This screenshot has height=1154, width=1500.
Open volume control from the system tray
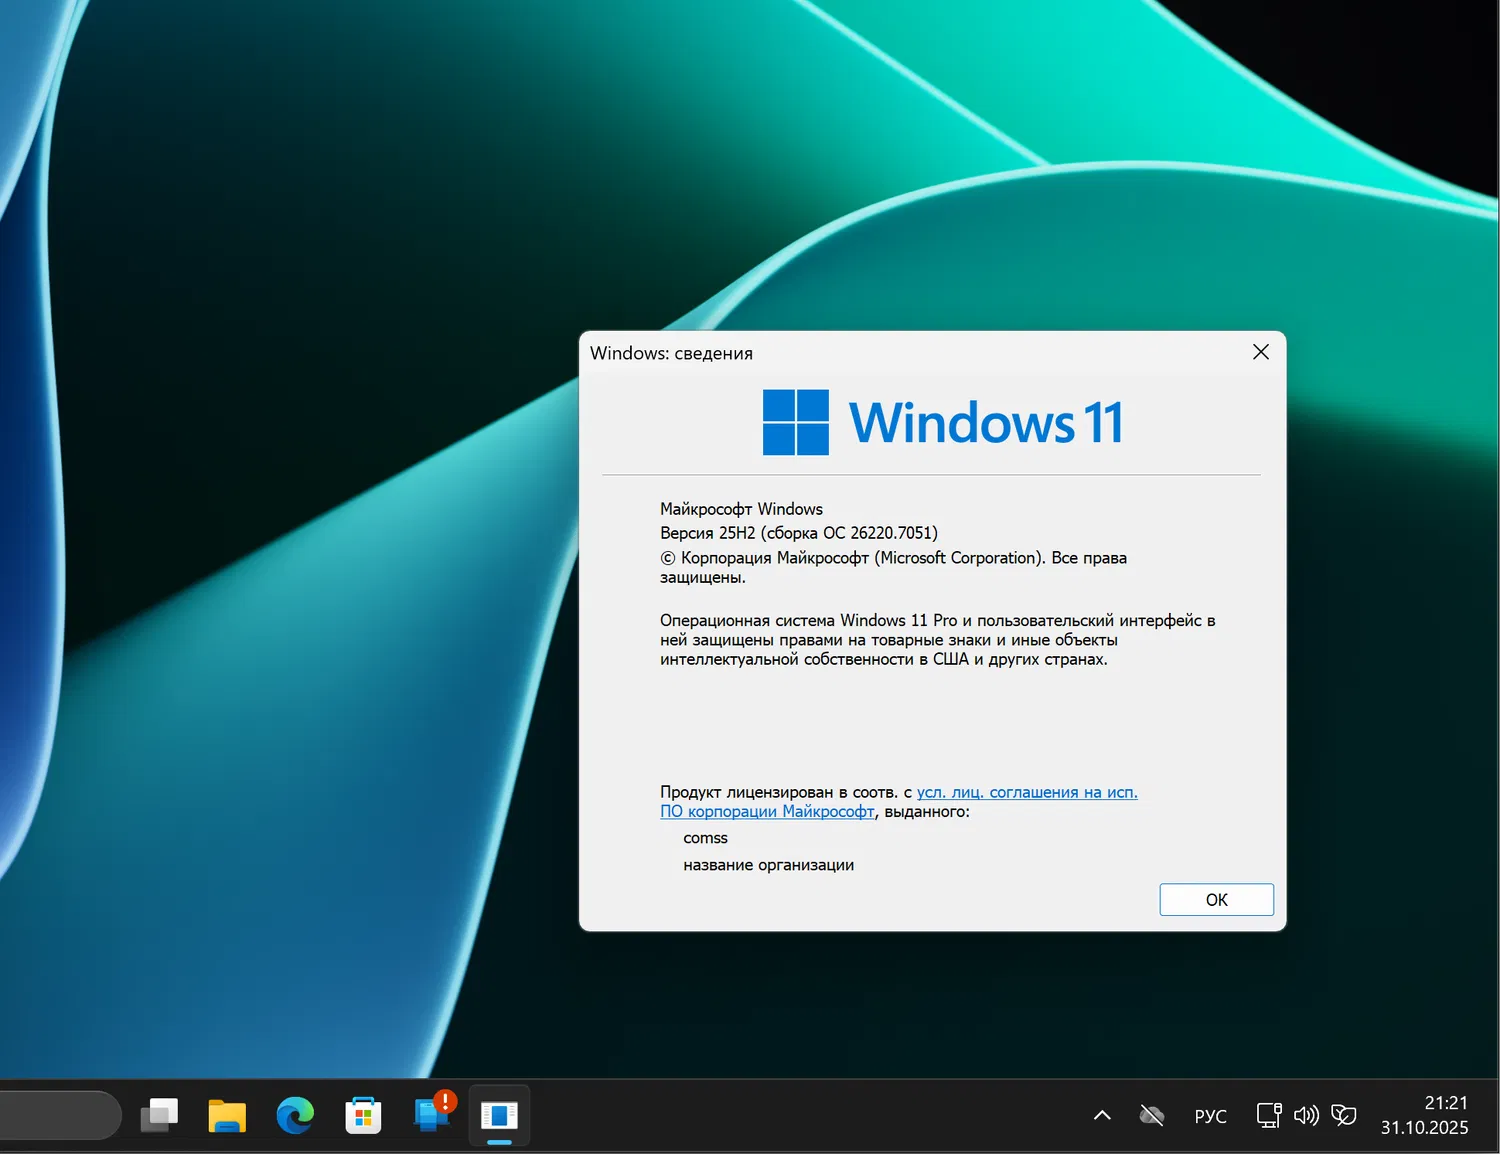[1306, 1114]
